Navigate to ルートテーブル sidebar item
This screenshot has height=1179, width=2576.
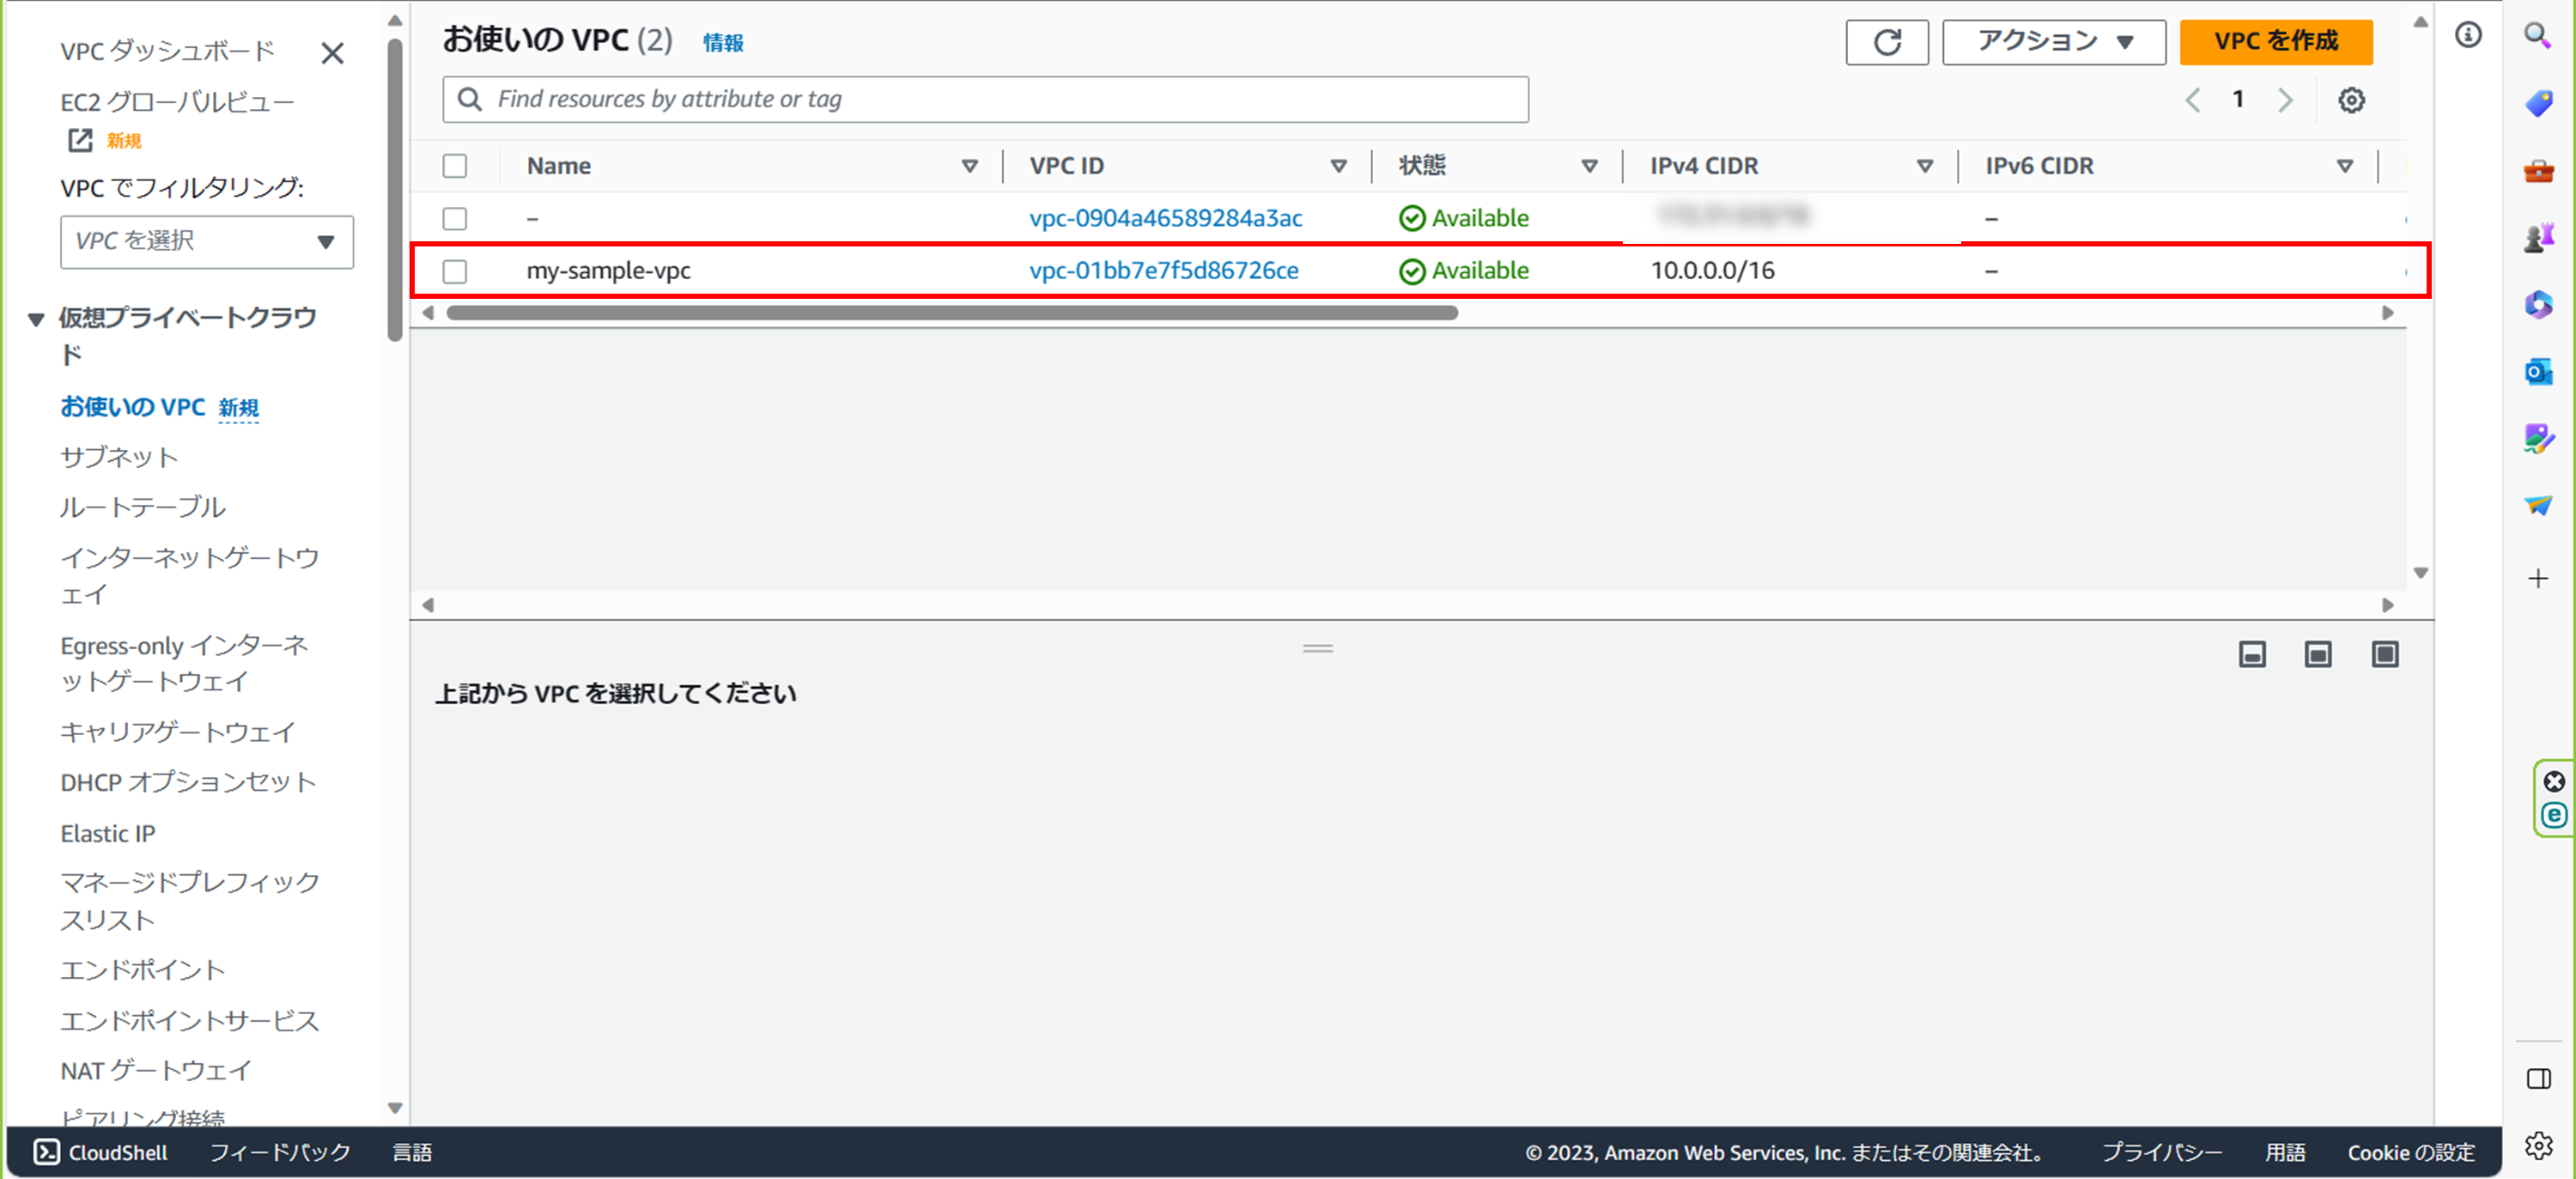click(x=143, y=507)
